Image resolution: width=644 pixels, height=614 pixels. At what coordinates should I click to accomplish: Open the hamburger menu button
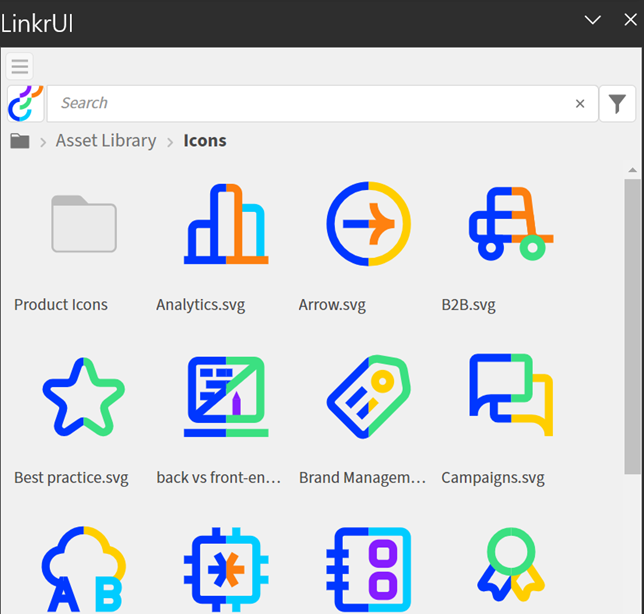[19, 66]
